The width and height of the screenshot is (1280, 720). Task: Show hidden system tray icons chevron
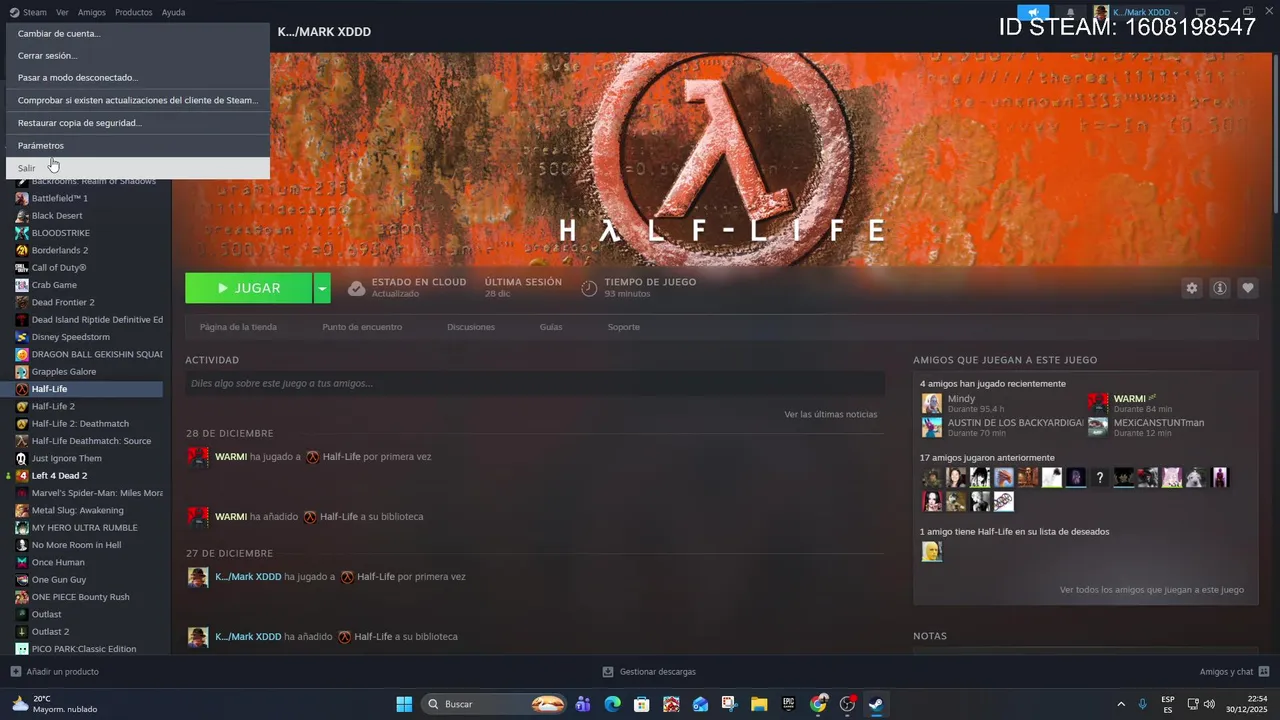(1121, 704)
